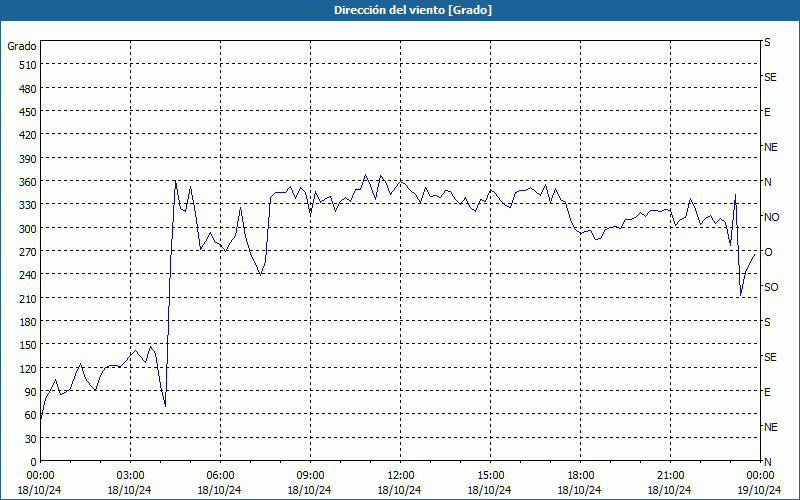Select the 18/10/24 date under 06:00
The width and height of the screenshot is (800, 500).
pyautogui.click(x=219, y=490)
